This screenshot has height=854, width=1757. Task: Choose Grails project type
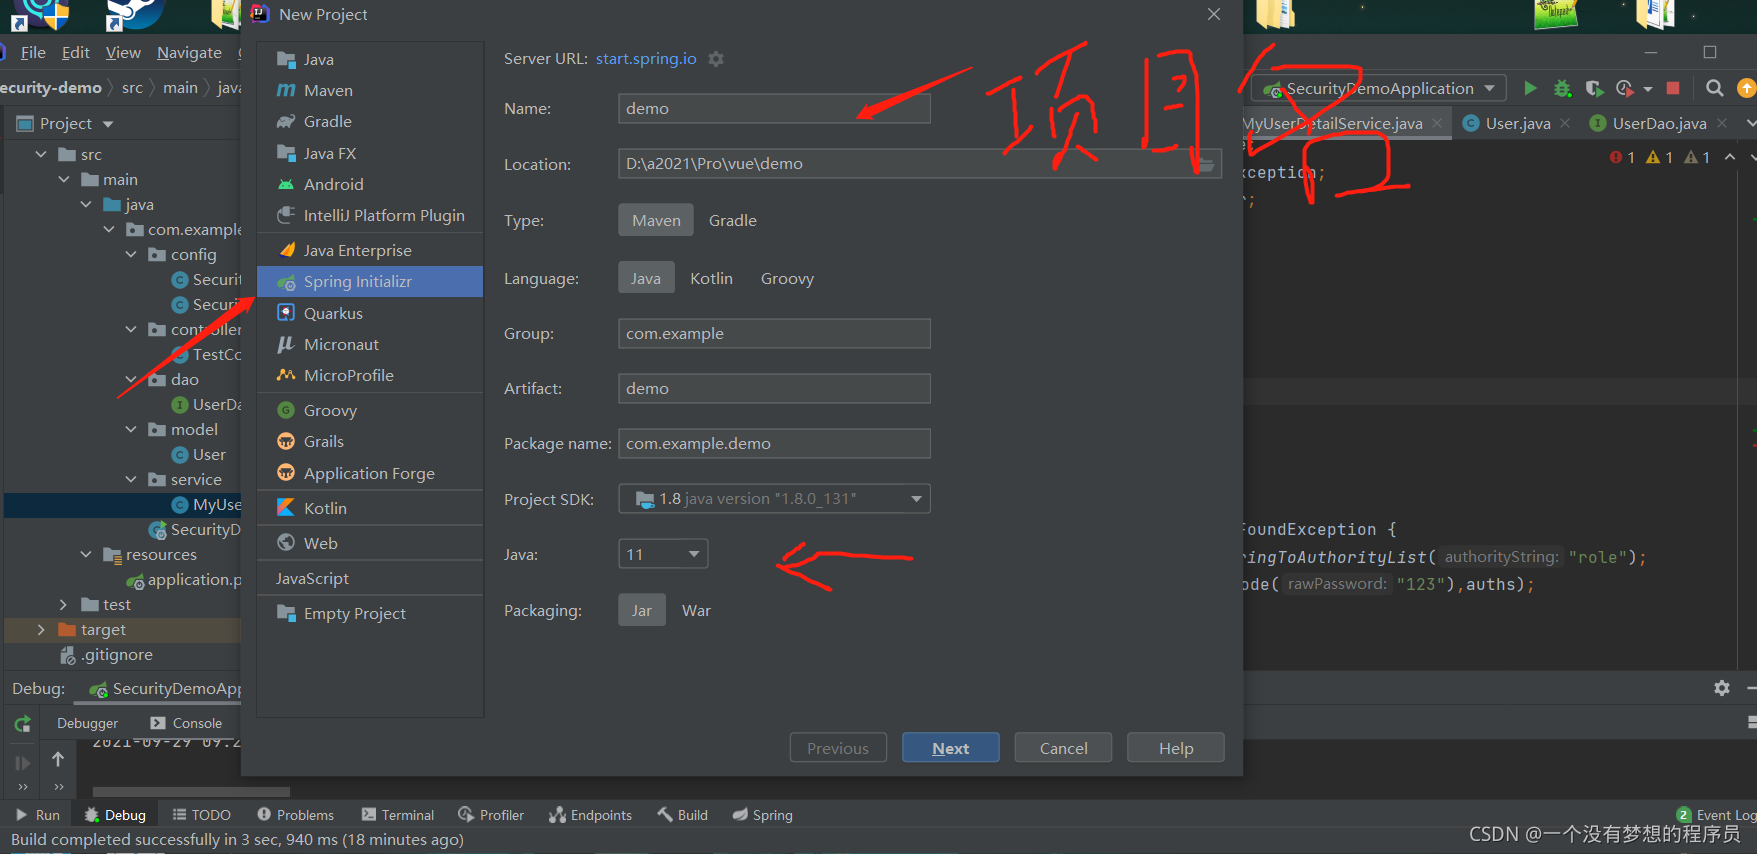click(370, 441)
